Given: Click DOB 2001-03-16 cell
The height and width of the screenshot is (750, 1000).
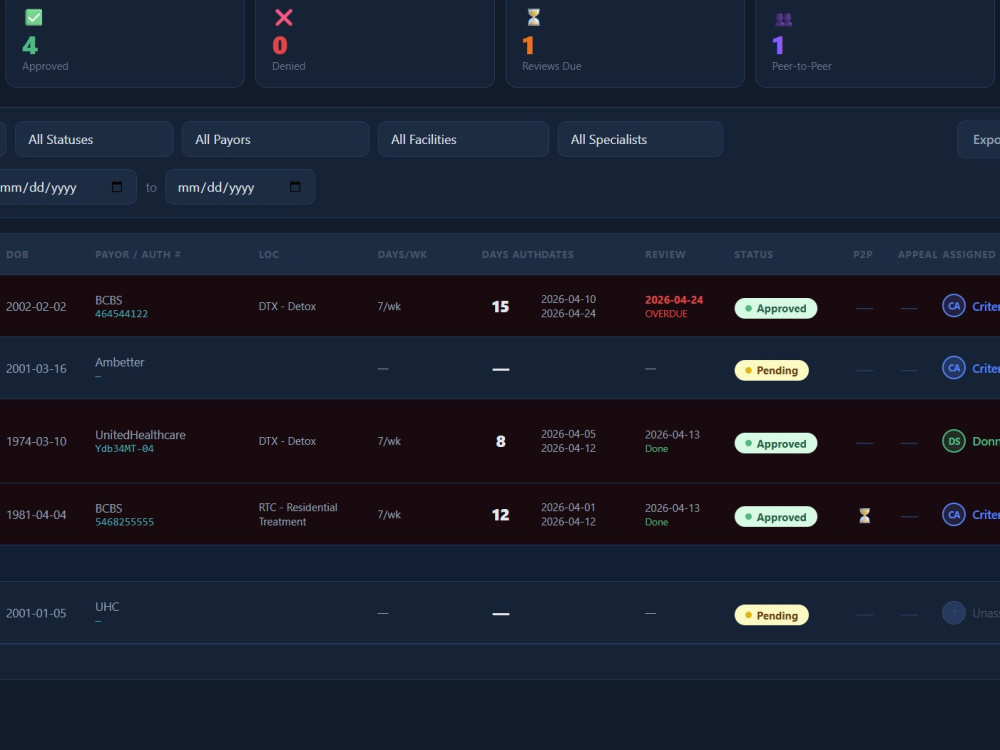Looking at the screenshot, I should 36,368.
